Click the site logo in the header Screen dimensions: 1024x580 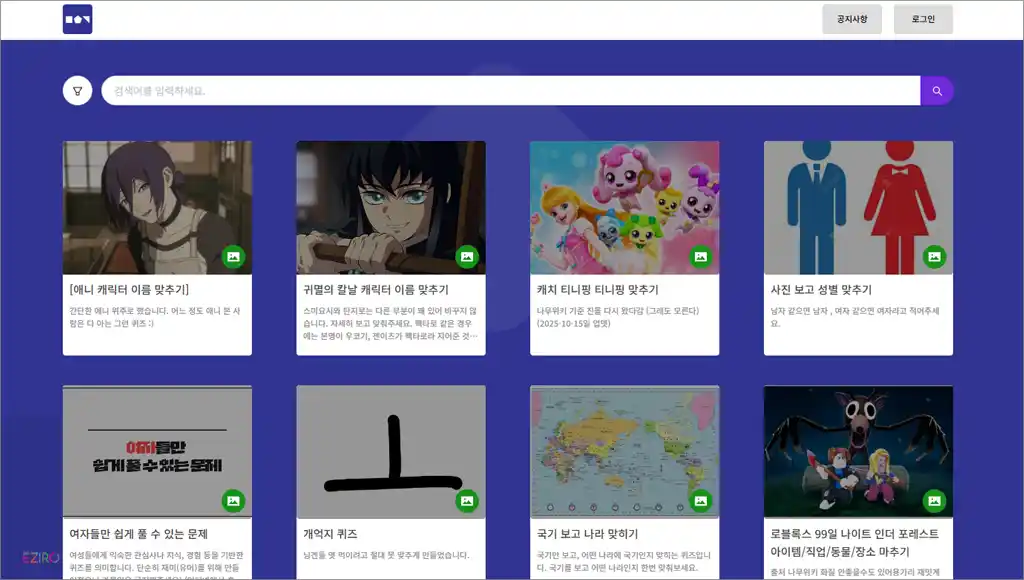[x=77, y=19]
